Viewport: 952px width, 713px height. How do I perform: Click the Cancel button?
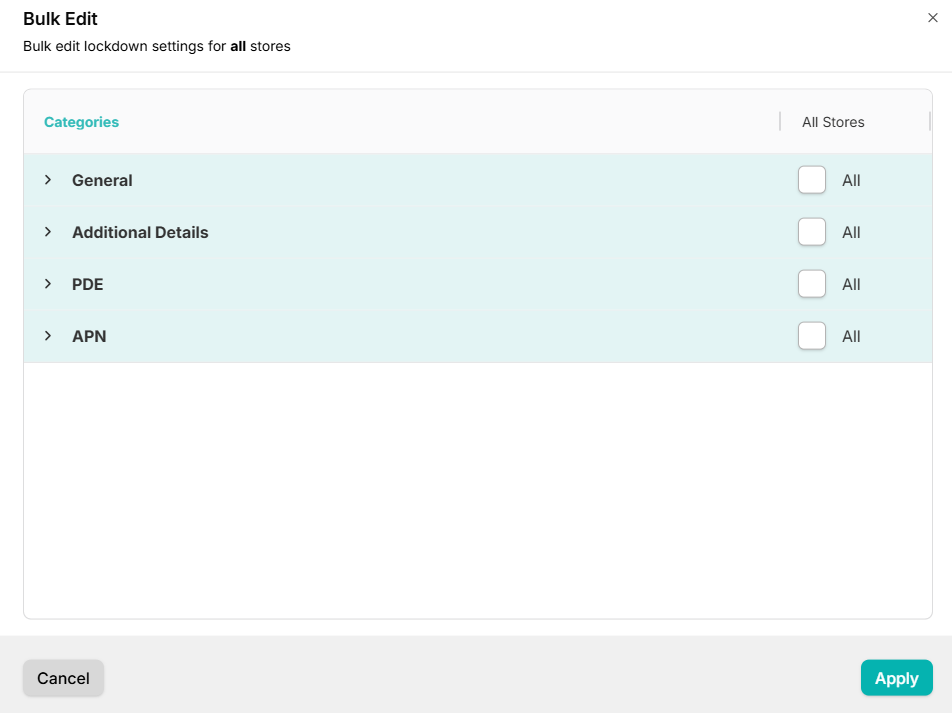63,678
